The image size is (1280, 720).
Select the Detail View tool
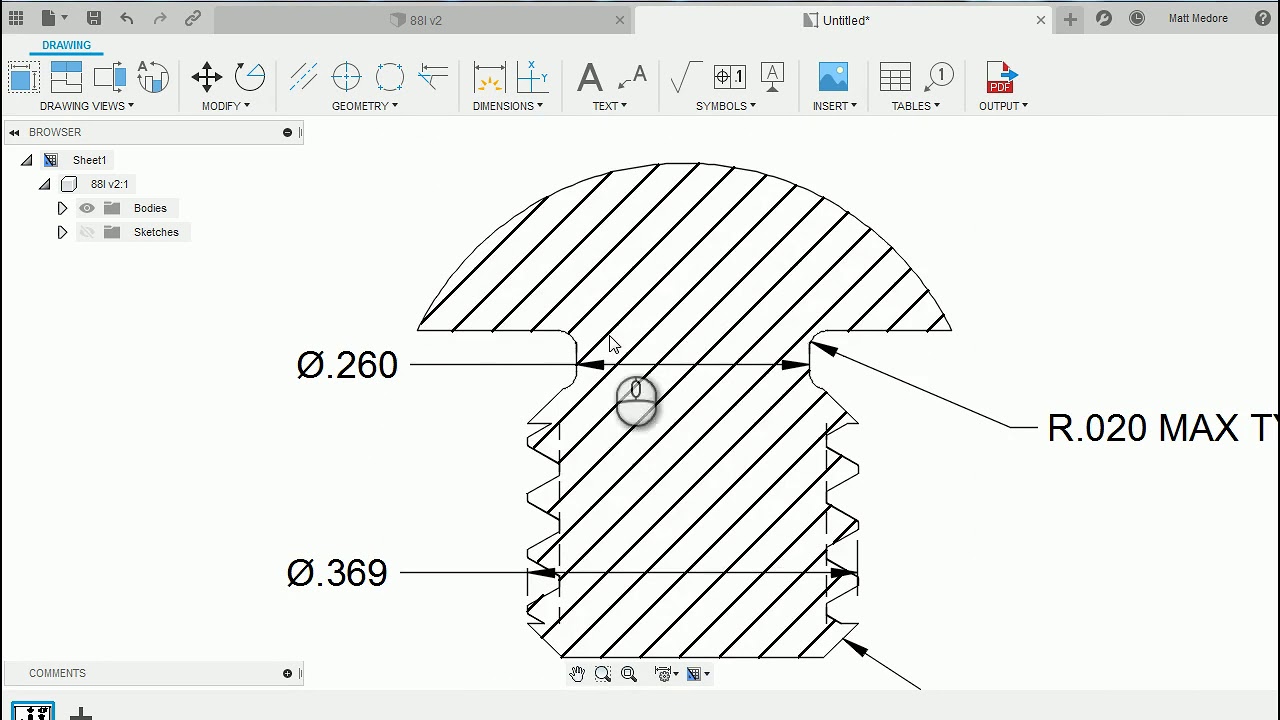(152, 77)
